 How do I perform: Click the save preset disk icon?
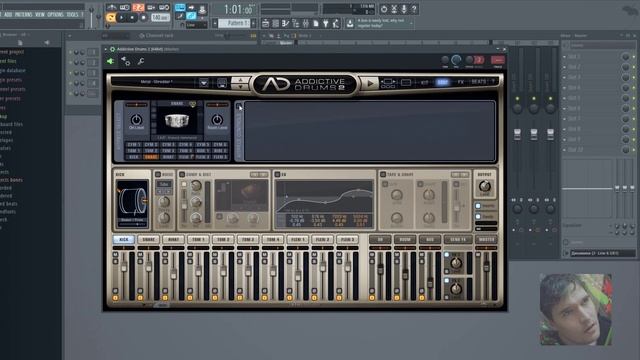click(x=222, y=83)
